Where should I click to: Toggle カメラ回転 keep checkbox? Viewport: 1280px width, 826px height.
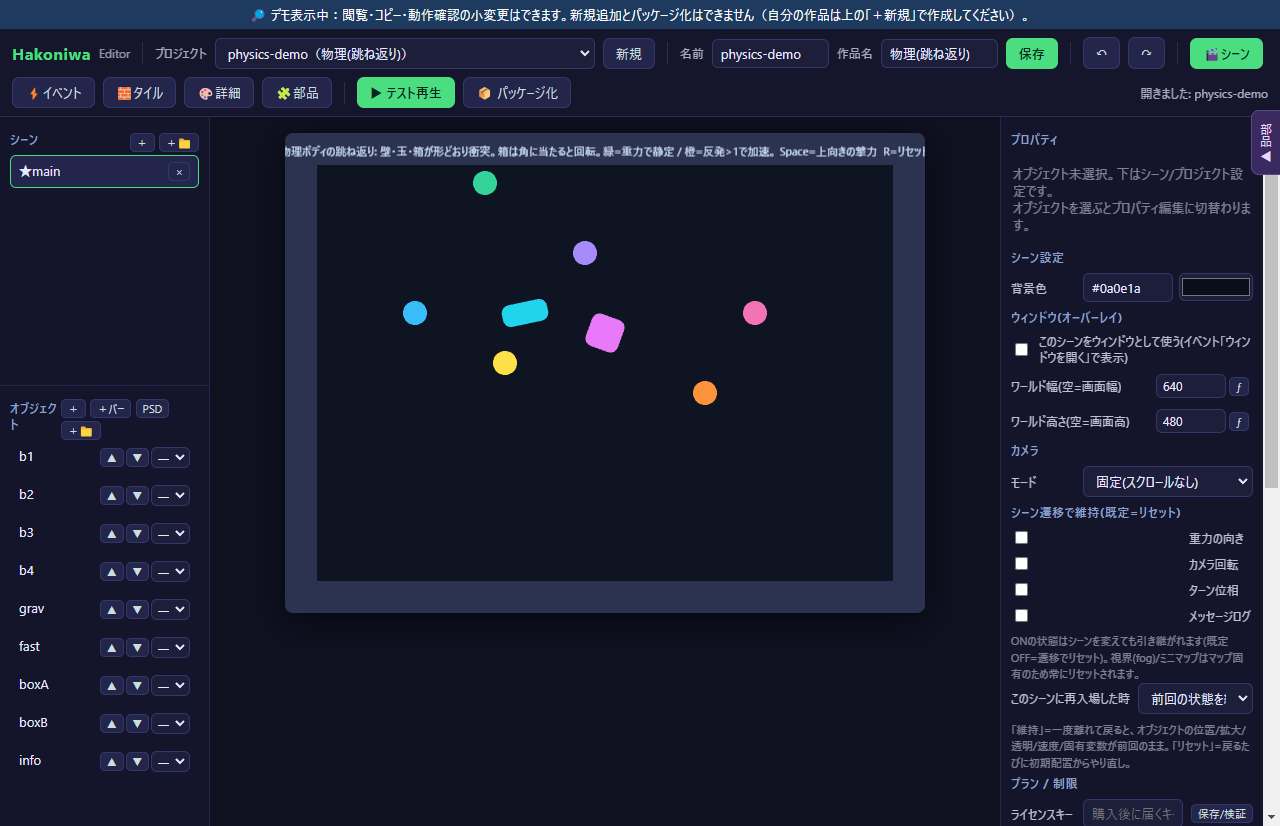click(1021, 564)
